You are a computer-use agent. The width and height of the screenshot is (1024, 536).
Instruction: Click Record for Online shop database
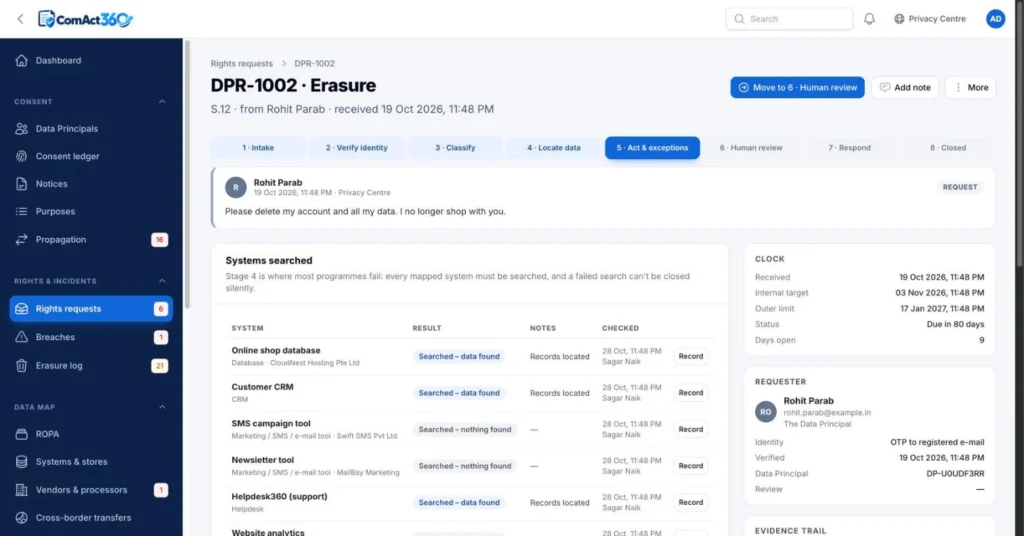point(690,356)
